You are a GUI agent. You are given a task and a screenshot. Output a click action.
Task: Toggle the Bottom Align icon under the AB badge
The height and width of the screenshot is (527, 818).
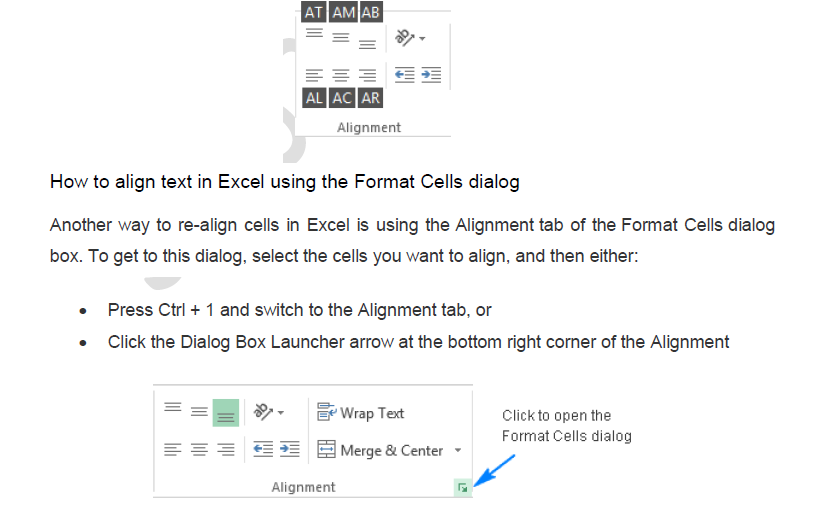368,42
